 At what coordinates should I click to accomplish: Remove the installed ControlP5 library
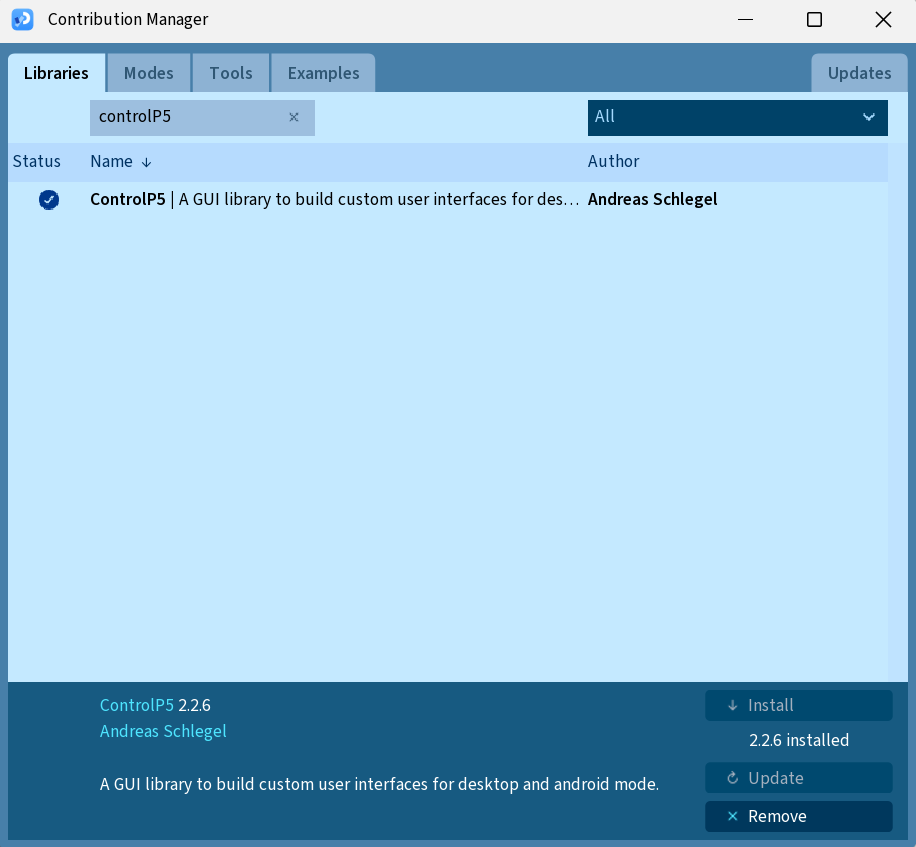pyautogui.click(x=798, y=816)
